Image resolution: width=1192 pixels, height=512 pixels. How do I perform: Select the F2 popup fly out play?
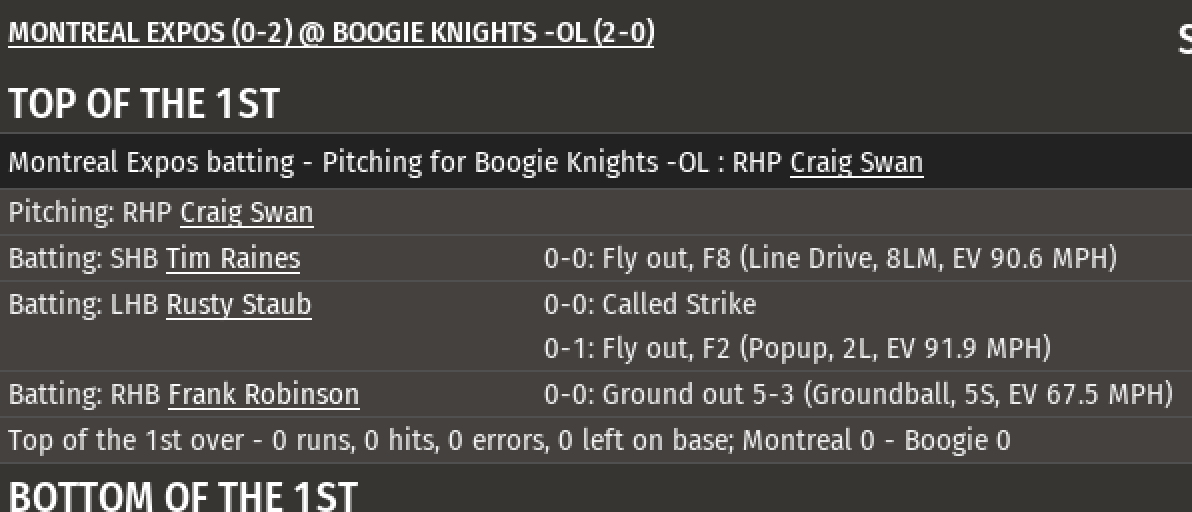pos(797,349)
